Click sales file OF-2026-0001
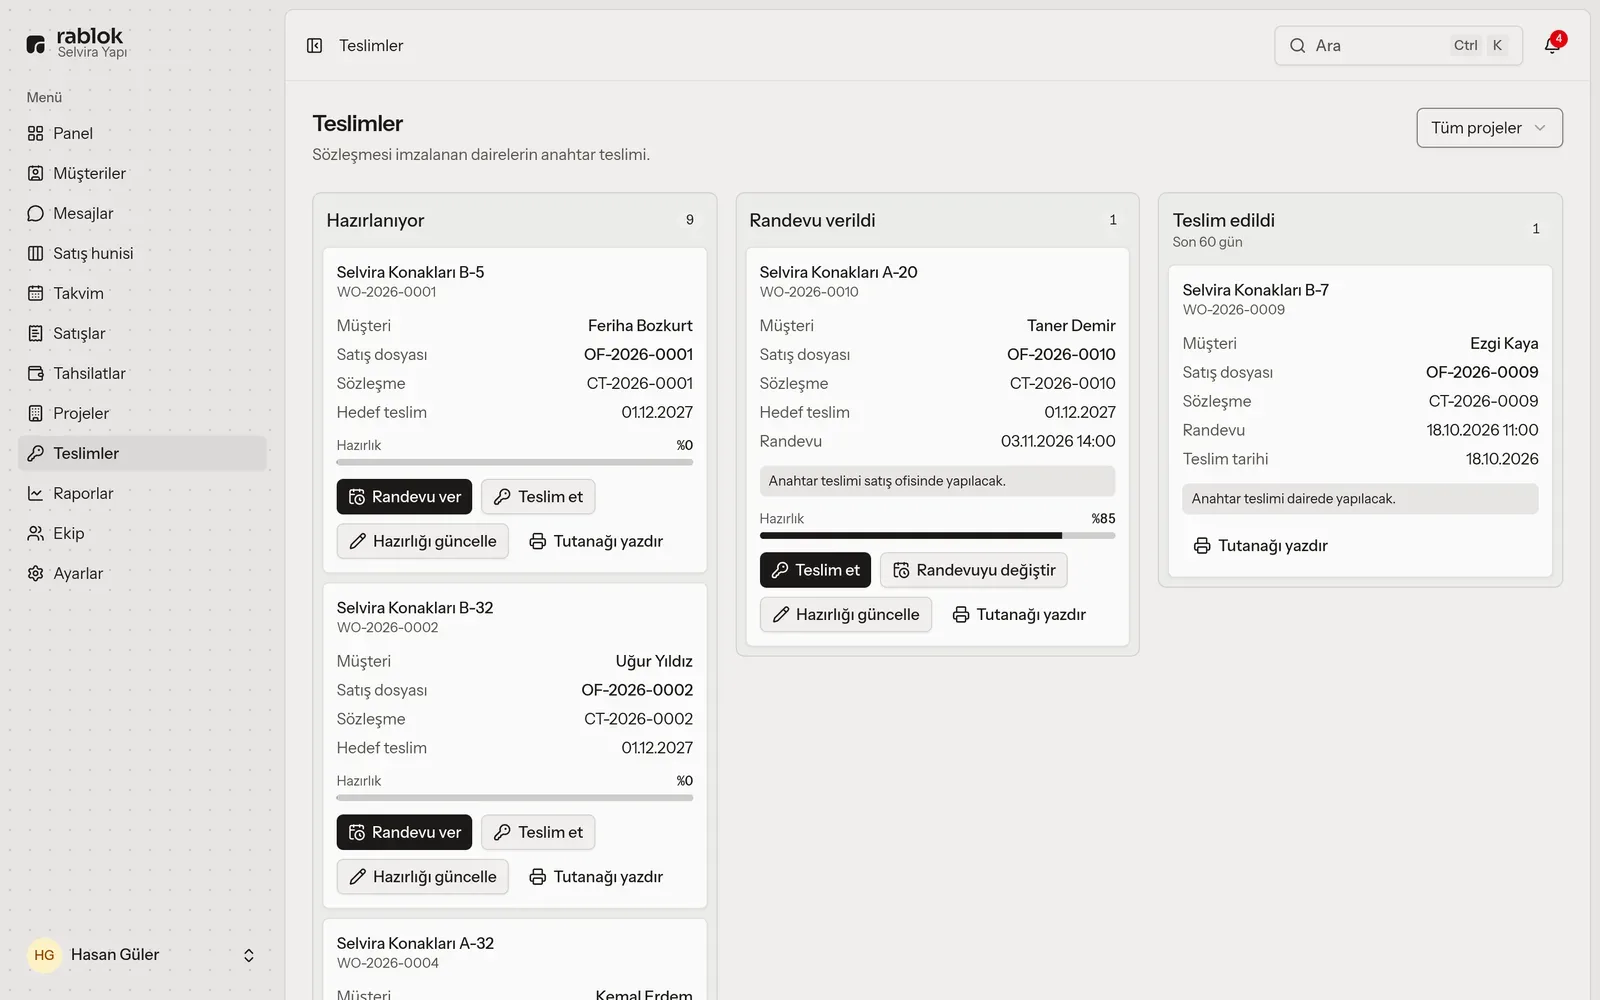 pyautogui.click(x=638, y=355)
